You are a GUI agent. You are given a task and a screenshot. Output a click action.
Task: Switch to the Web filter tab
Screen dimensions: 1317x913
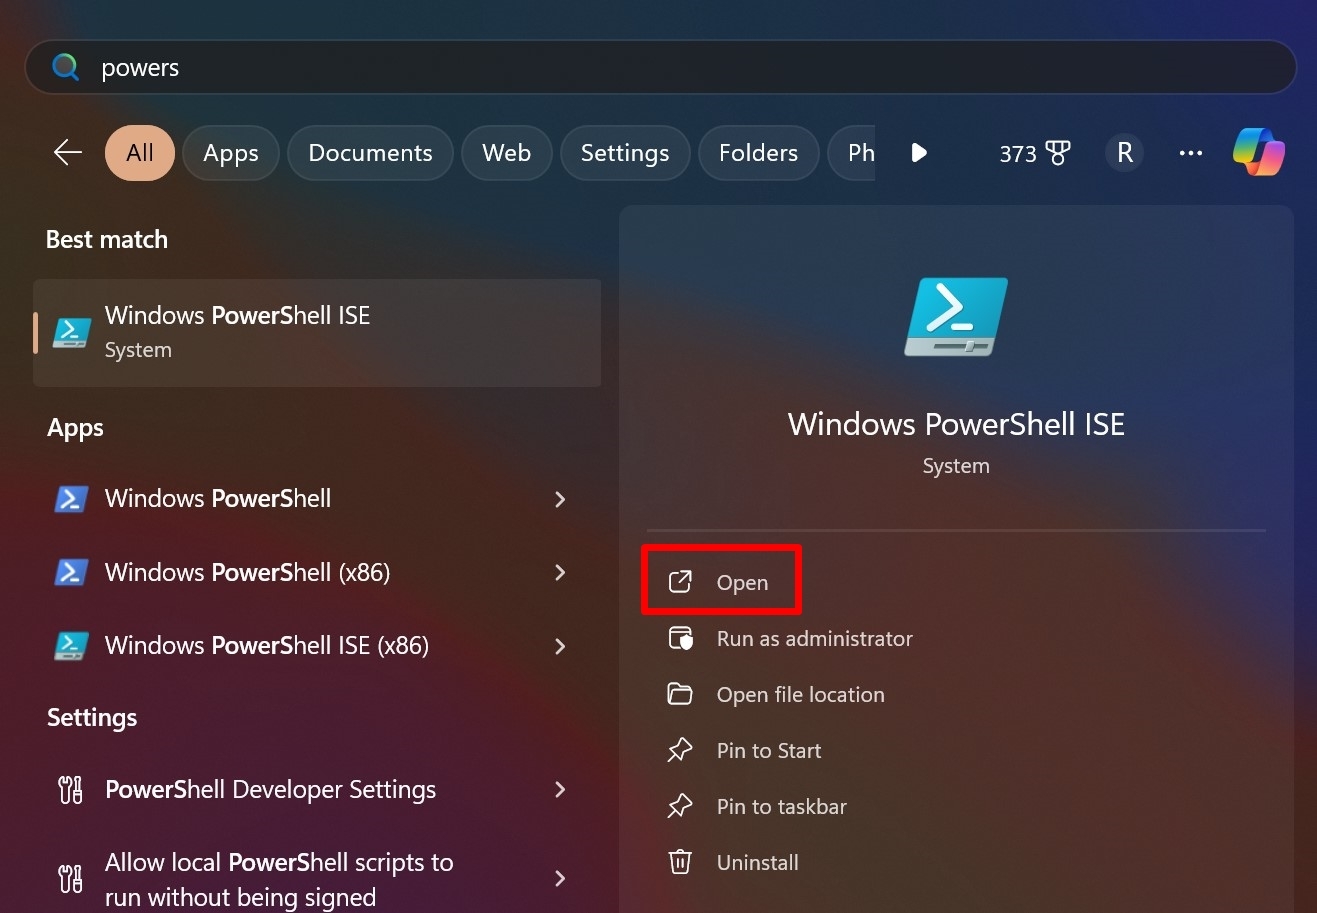(x=506, y=153)
